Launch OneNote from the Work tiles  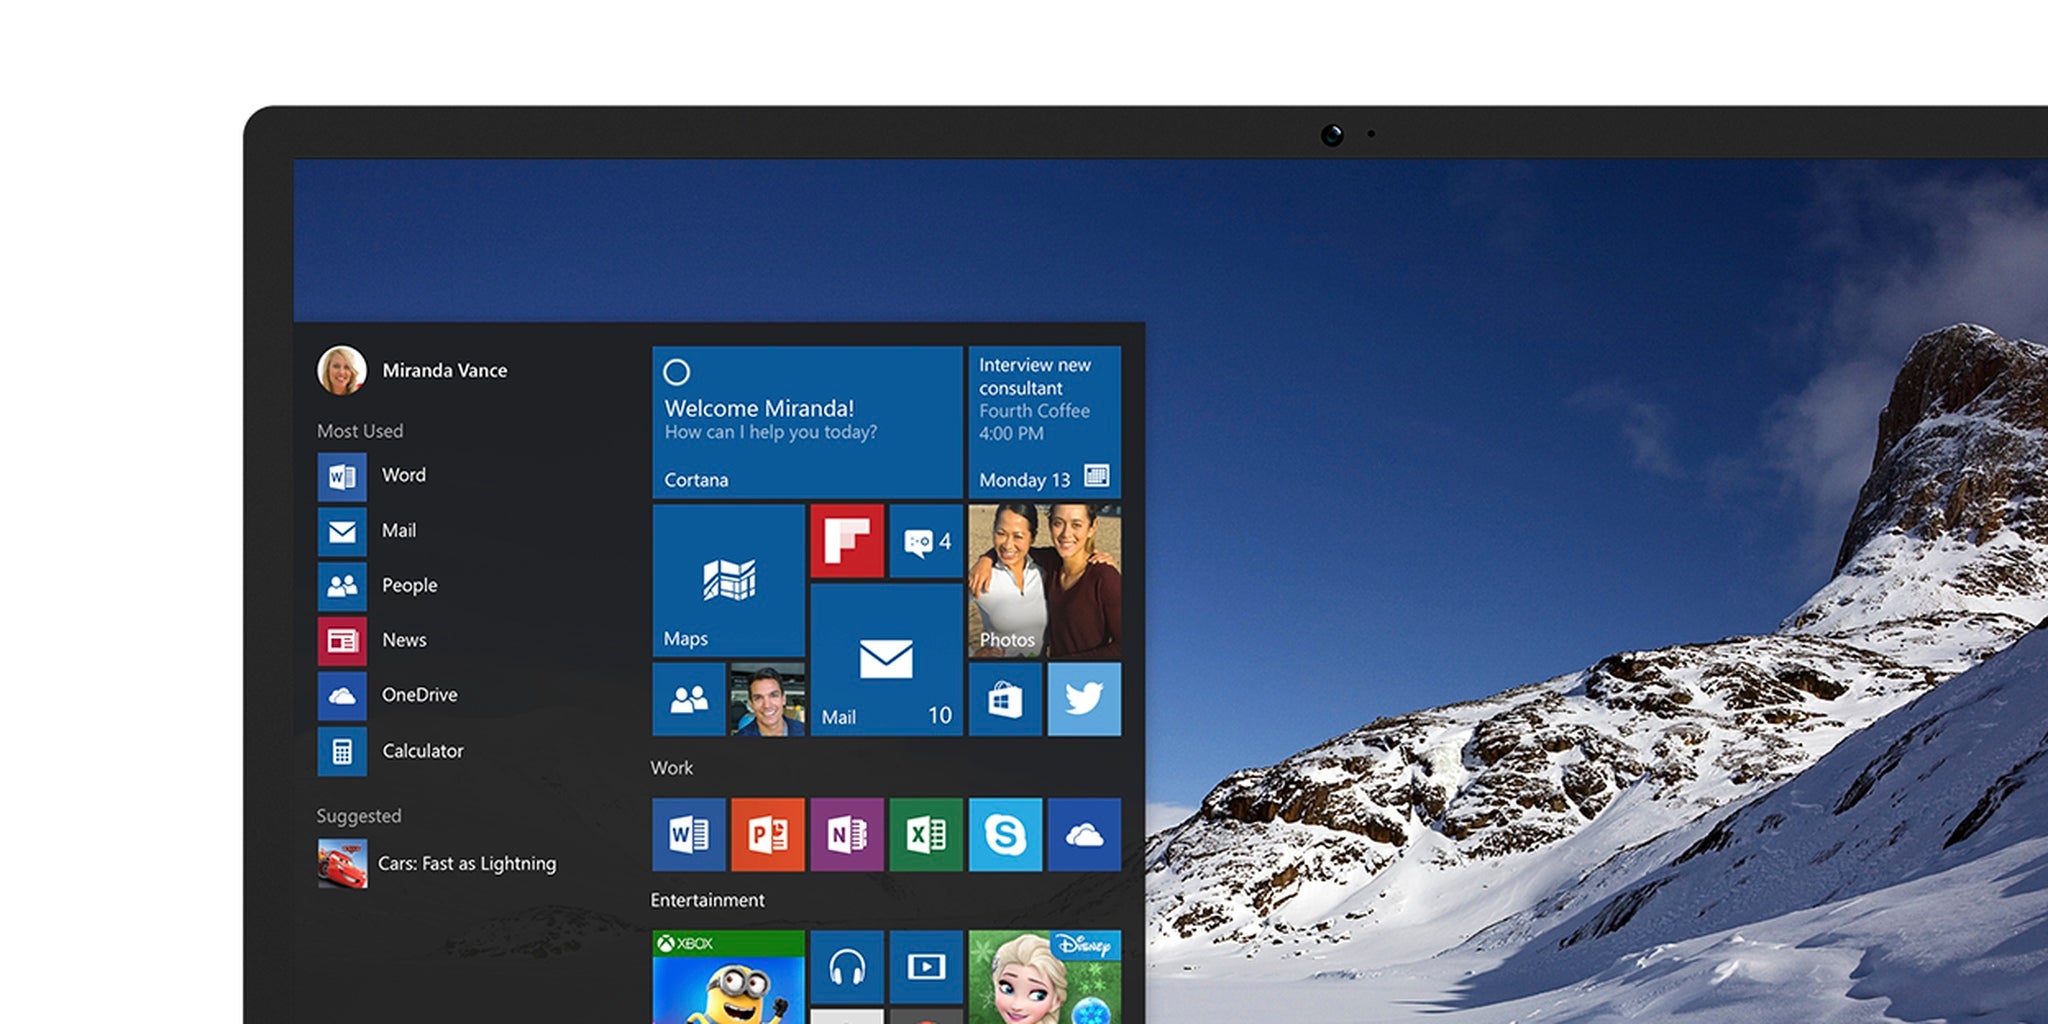click(x=846, y=834)
